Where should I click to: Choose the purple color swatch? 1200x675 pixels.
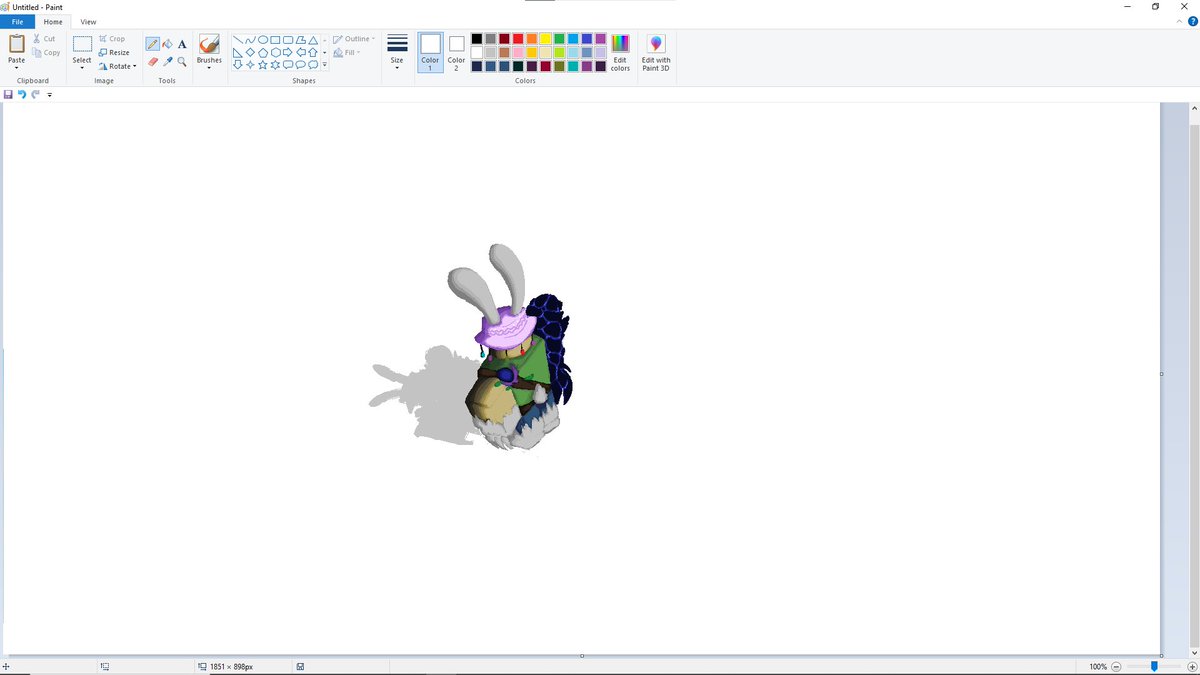[601, 39]
